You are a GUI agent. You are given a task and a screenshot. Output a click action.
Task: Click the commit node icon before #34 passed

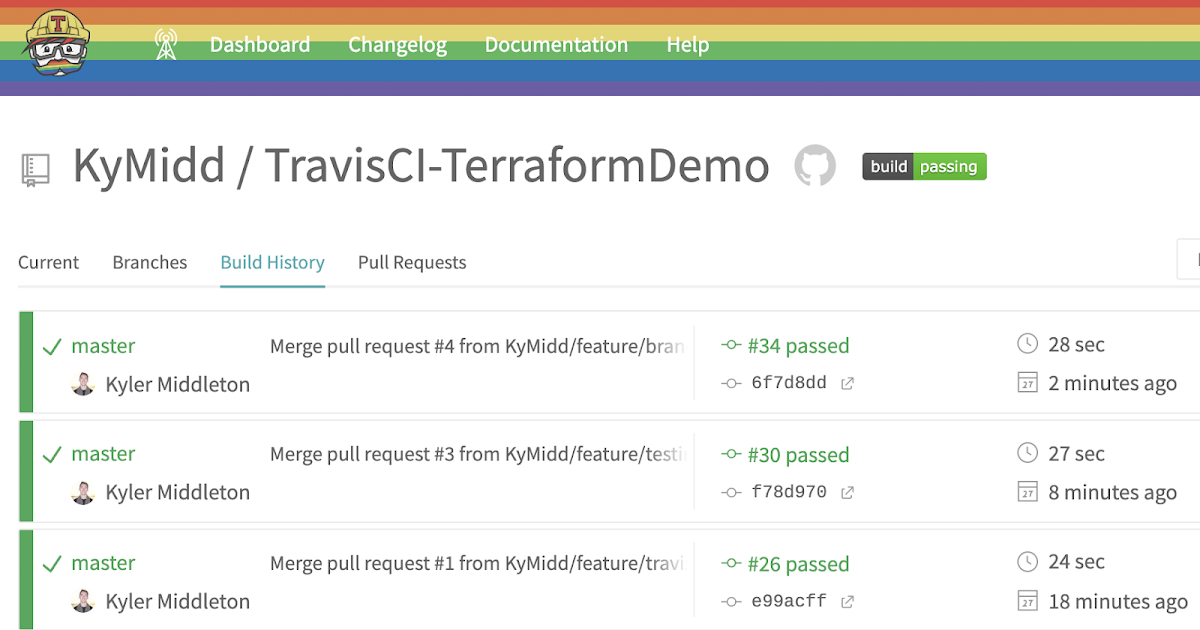click(x=730, y=344)
